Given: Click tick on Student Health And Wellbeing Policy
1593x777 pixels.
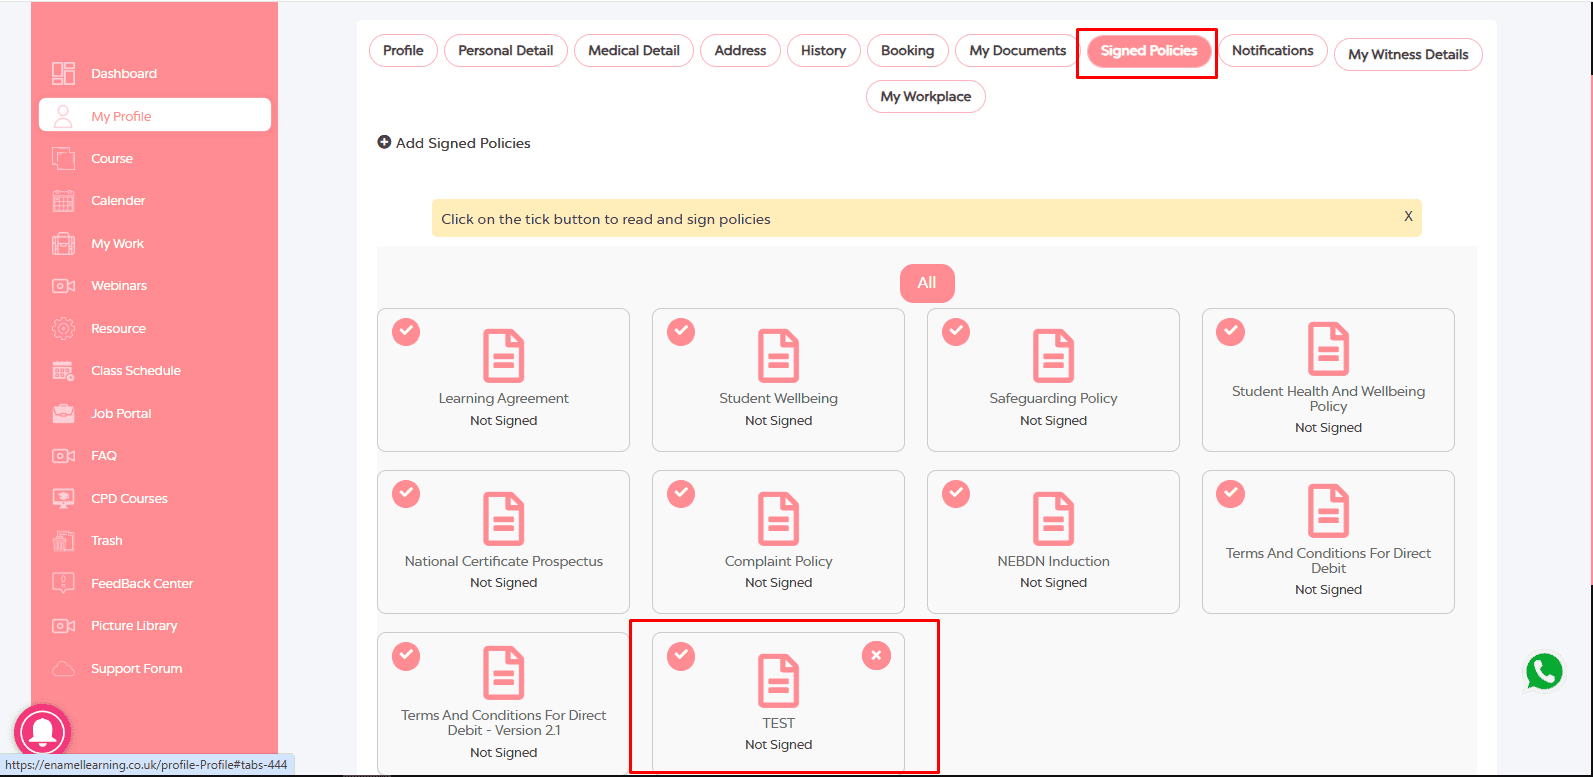Looking at the screenshot, I should click(x=1230, y=331).
